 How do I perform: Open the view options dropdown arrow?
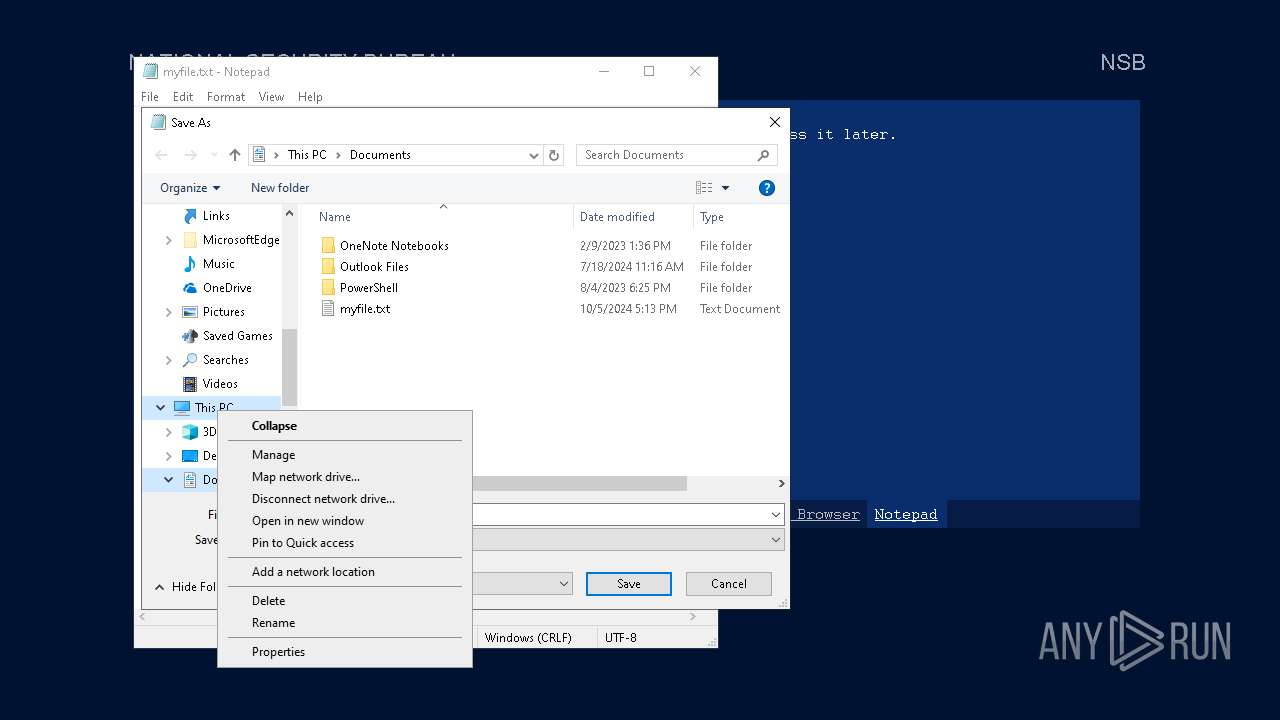(726, 188)
